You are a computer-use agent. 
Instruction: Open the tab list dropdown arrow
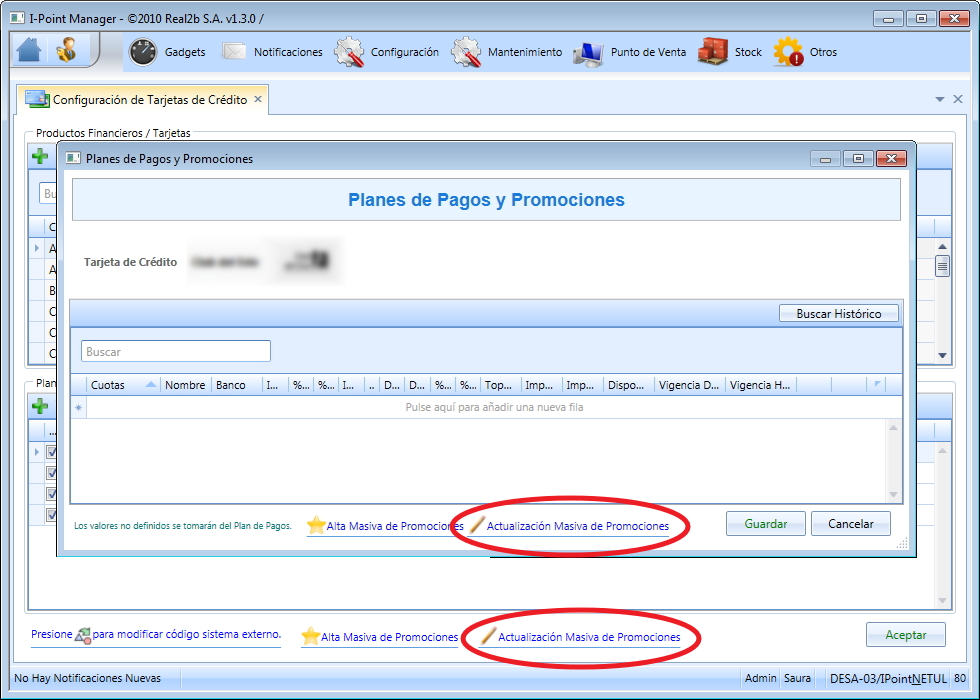click(939, 99)
